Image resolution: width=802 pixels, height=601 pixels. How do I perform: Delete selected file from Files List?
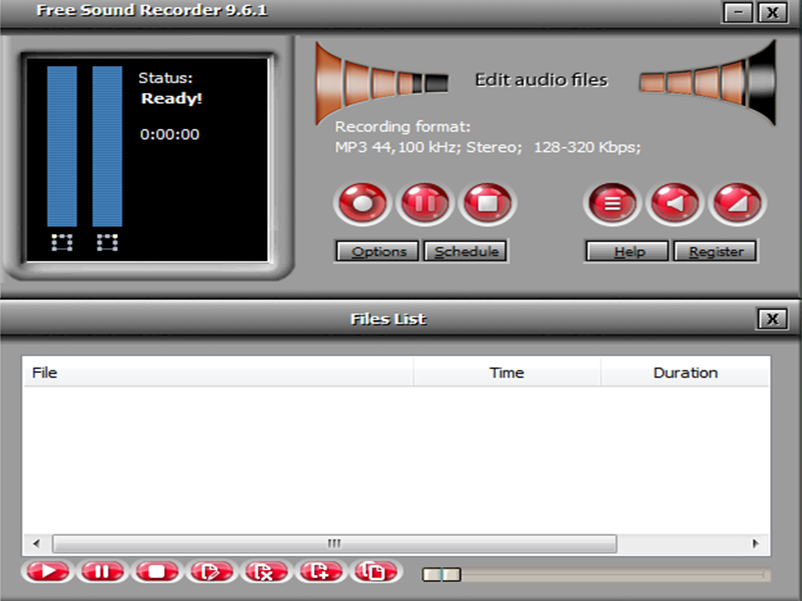266,571
